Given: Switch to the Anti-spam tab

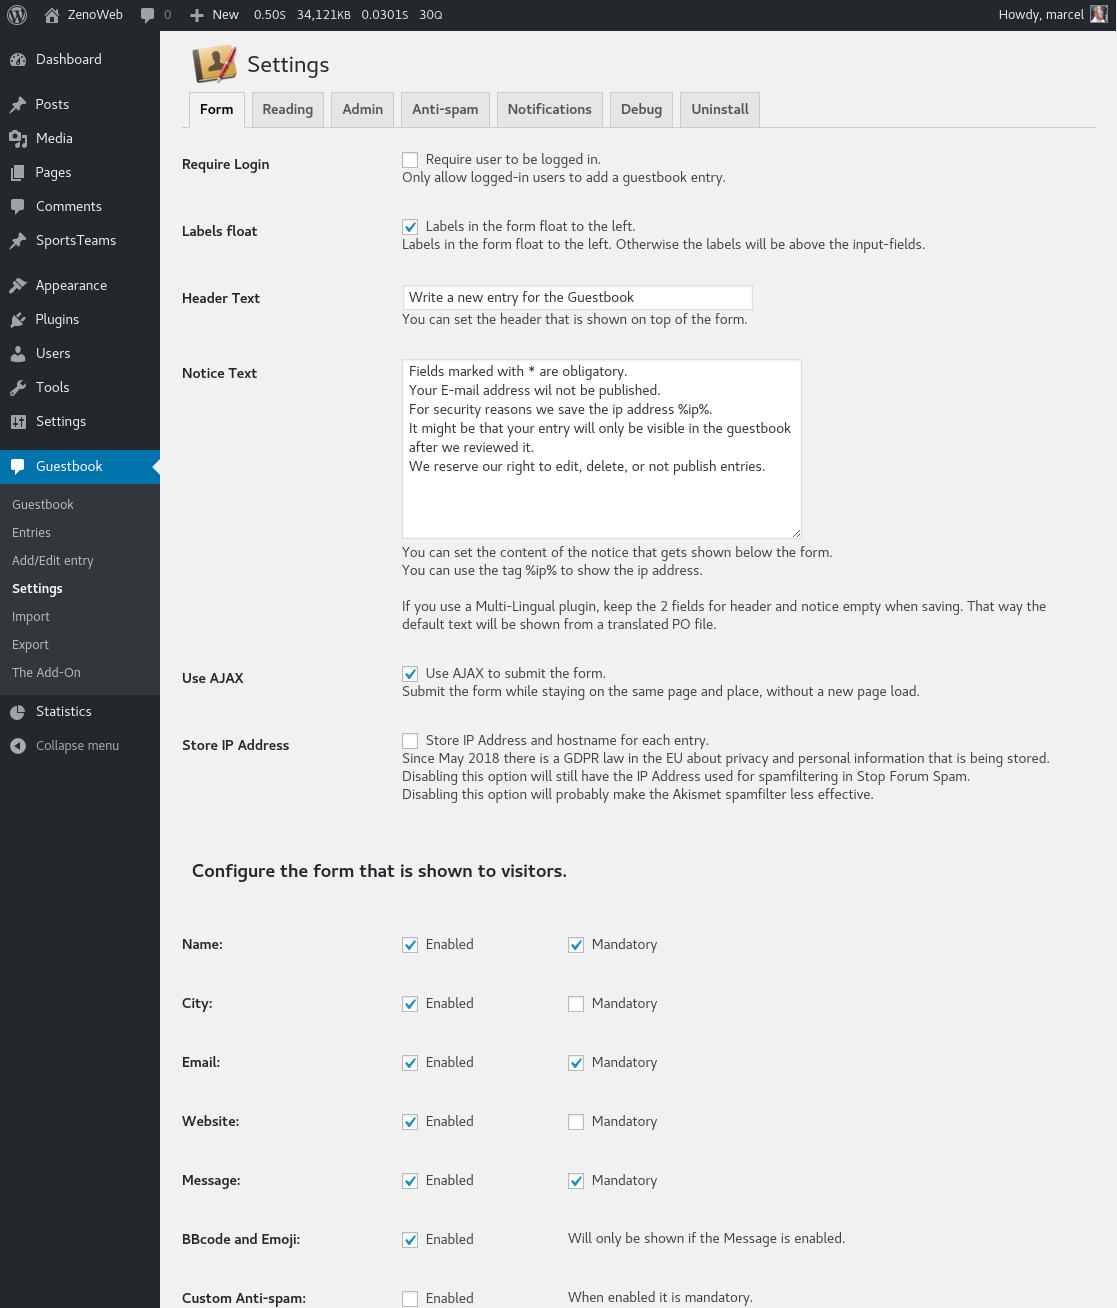Looking at the screenshot, I should tap(445, 110).
